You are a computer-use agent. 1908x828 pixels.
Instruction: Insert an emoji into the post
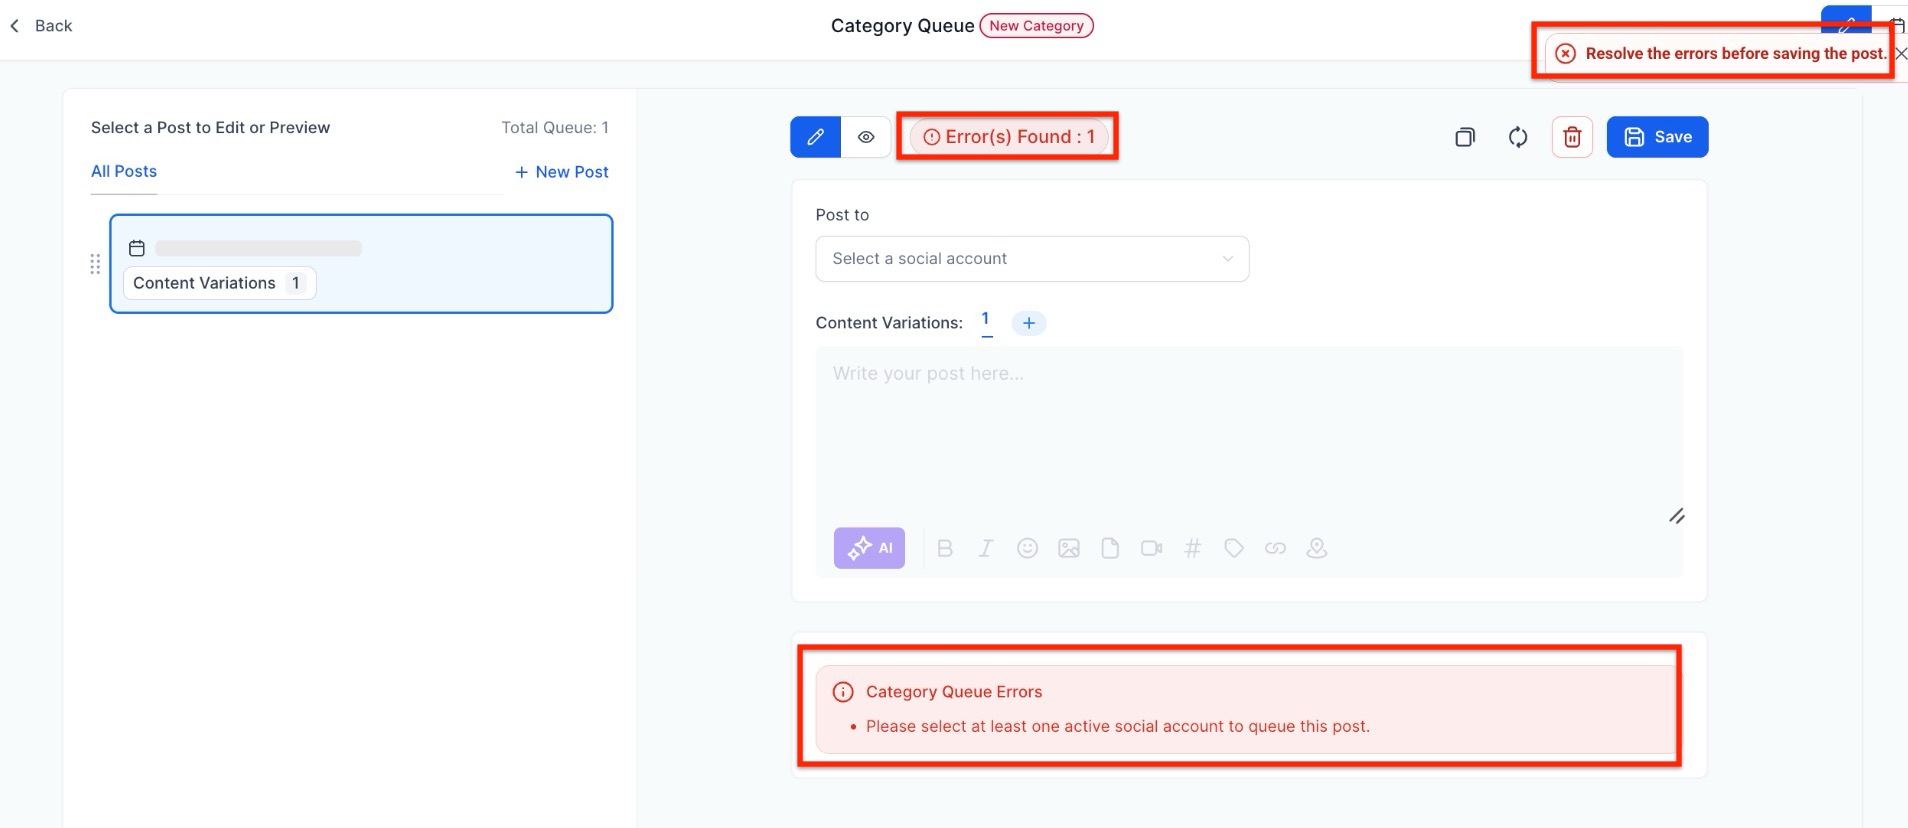click(1027, 548)
